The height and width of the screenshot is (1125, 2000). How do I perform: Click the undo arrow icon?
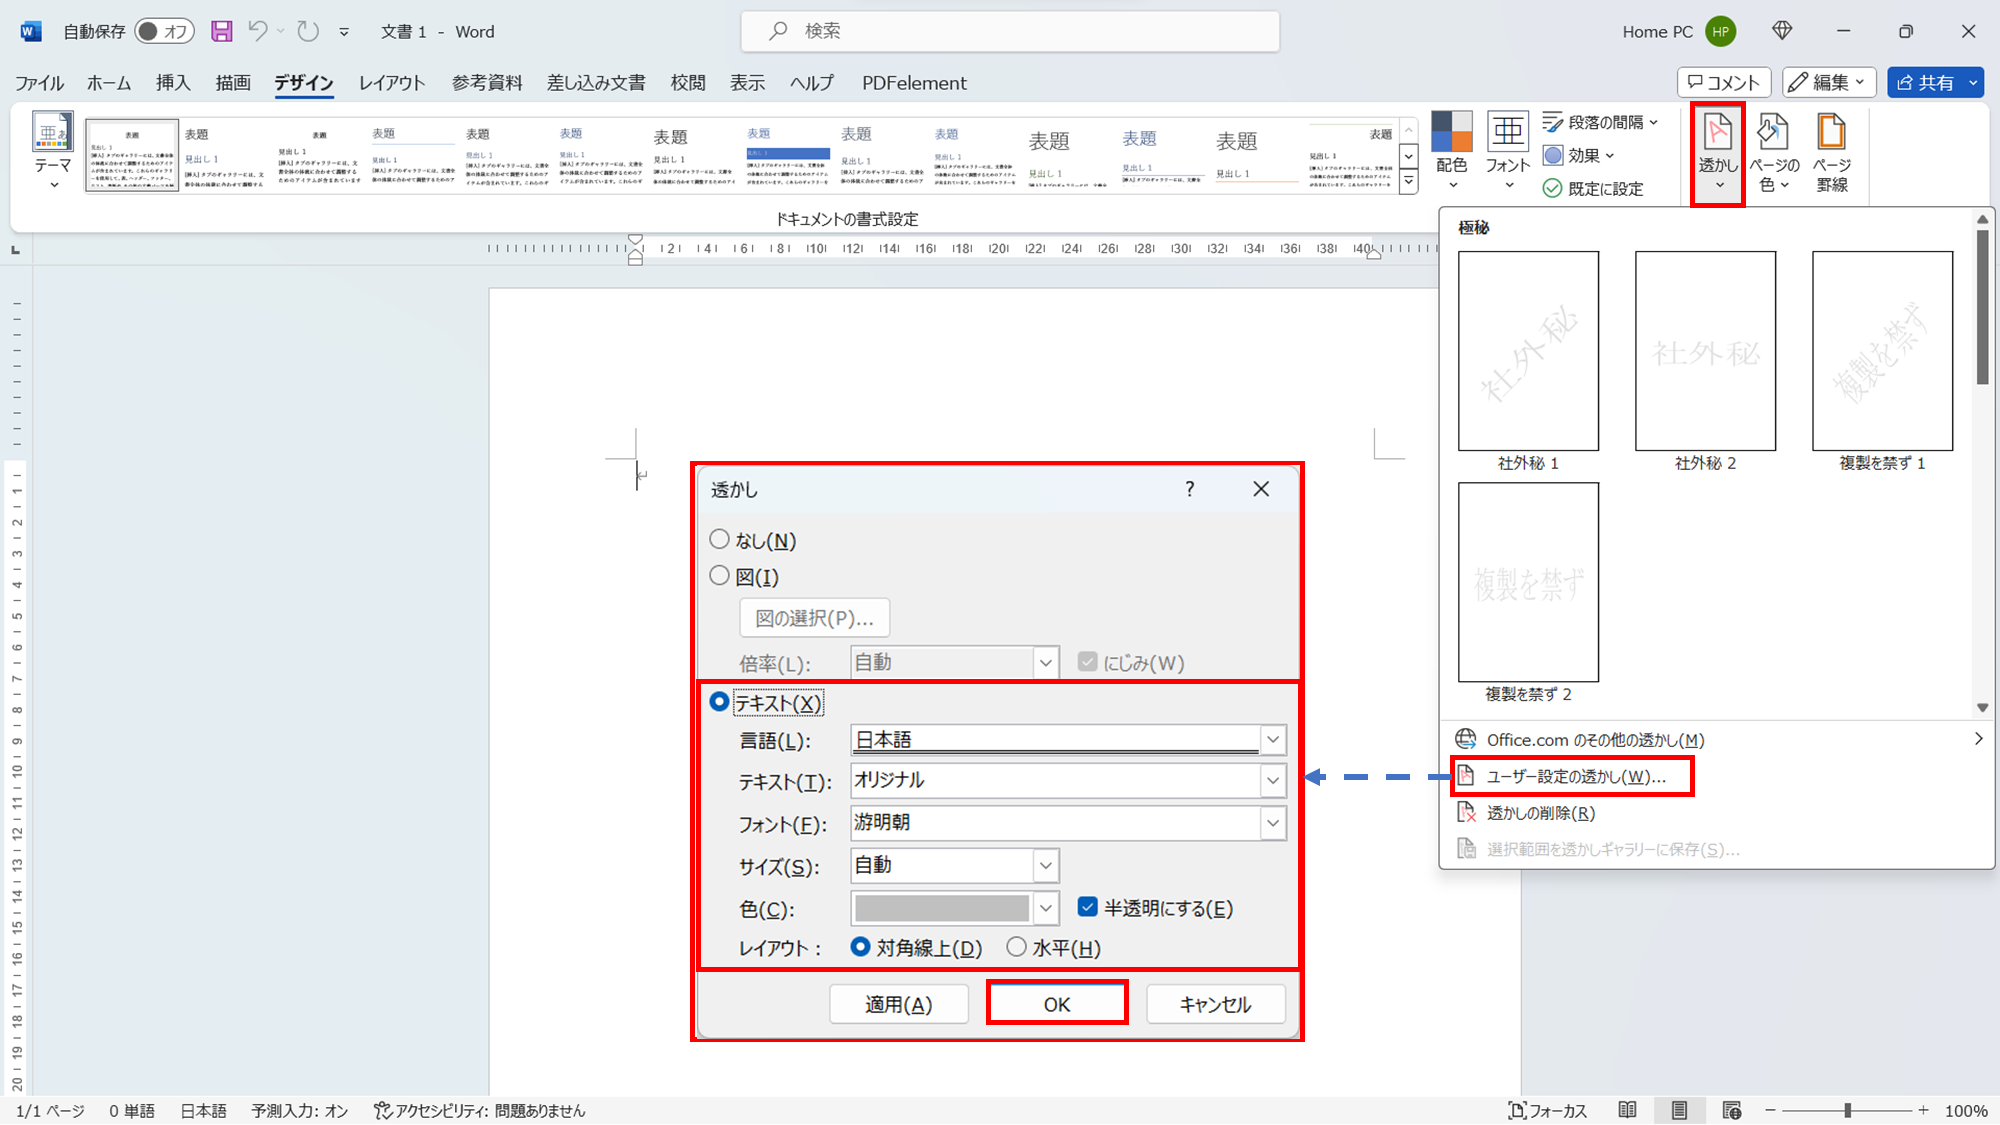click(258, 31)
